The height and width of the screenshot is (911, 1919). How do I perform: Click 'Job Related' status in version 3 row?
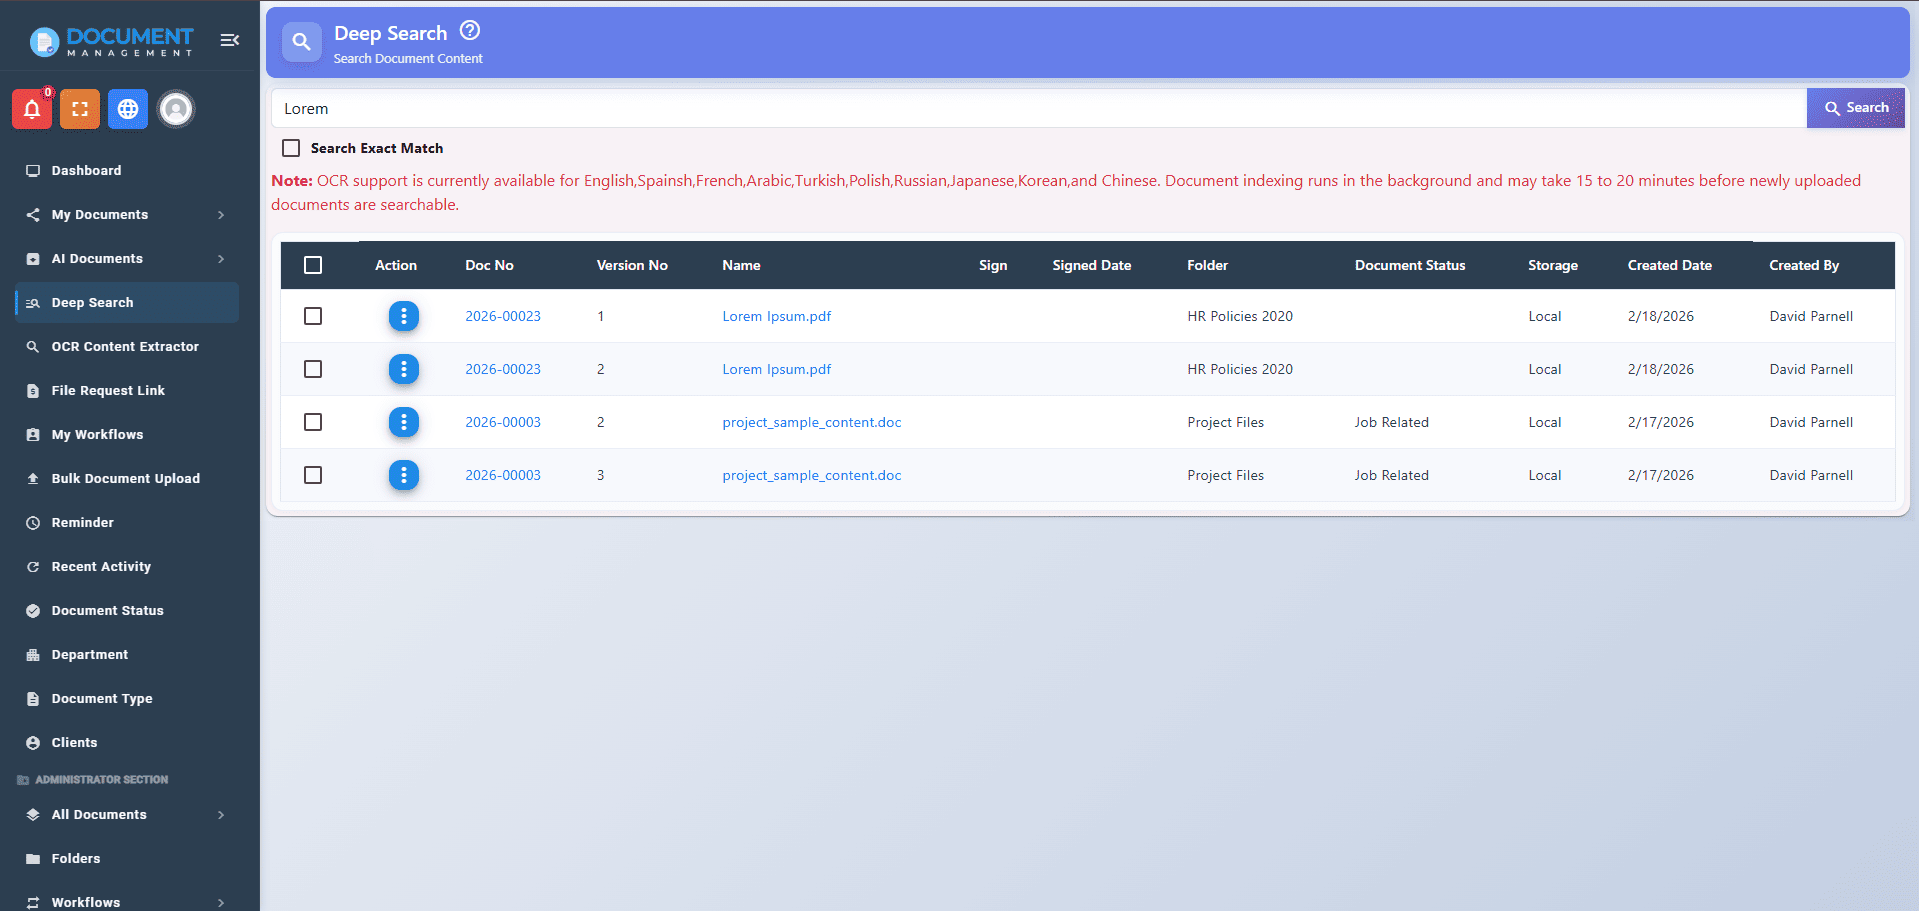(1391, 475)
